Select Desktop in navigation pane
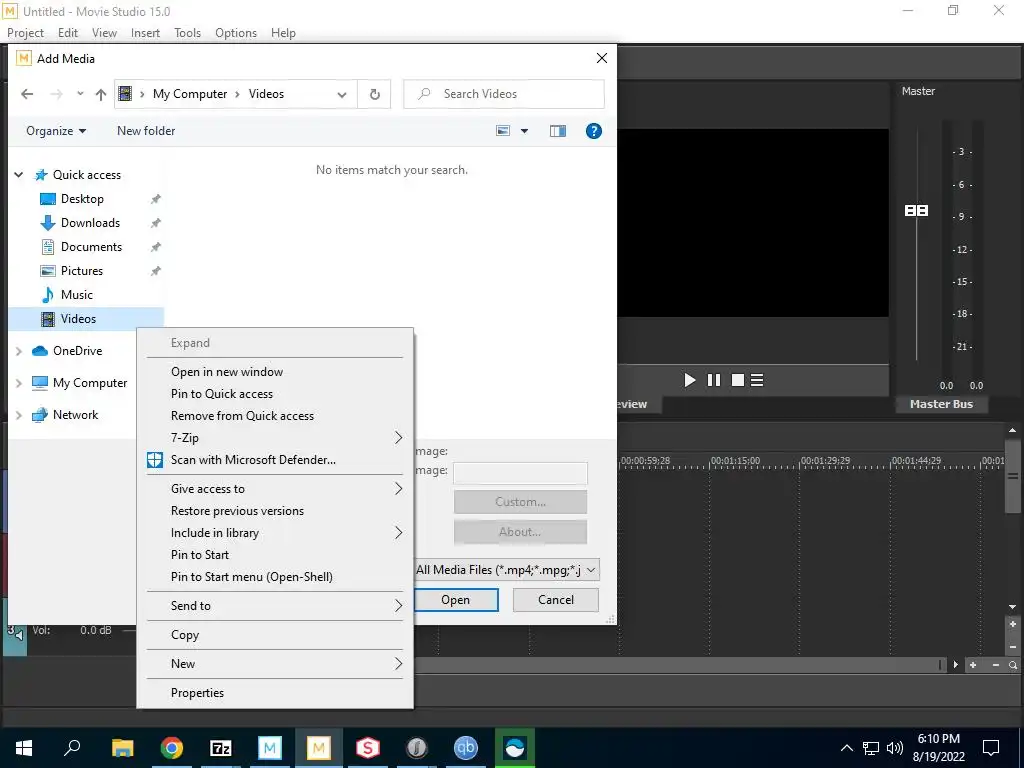This screenshot has height=768, width=1024. click(x=82, y=199)
